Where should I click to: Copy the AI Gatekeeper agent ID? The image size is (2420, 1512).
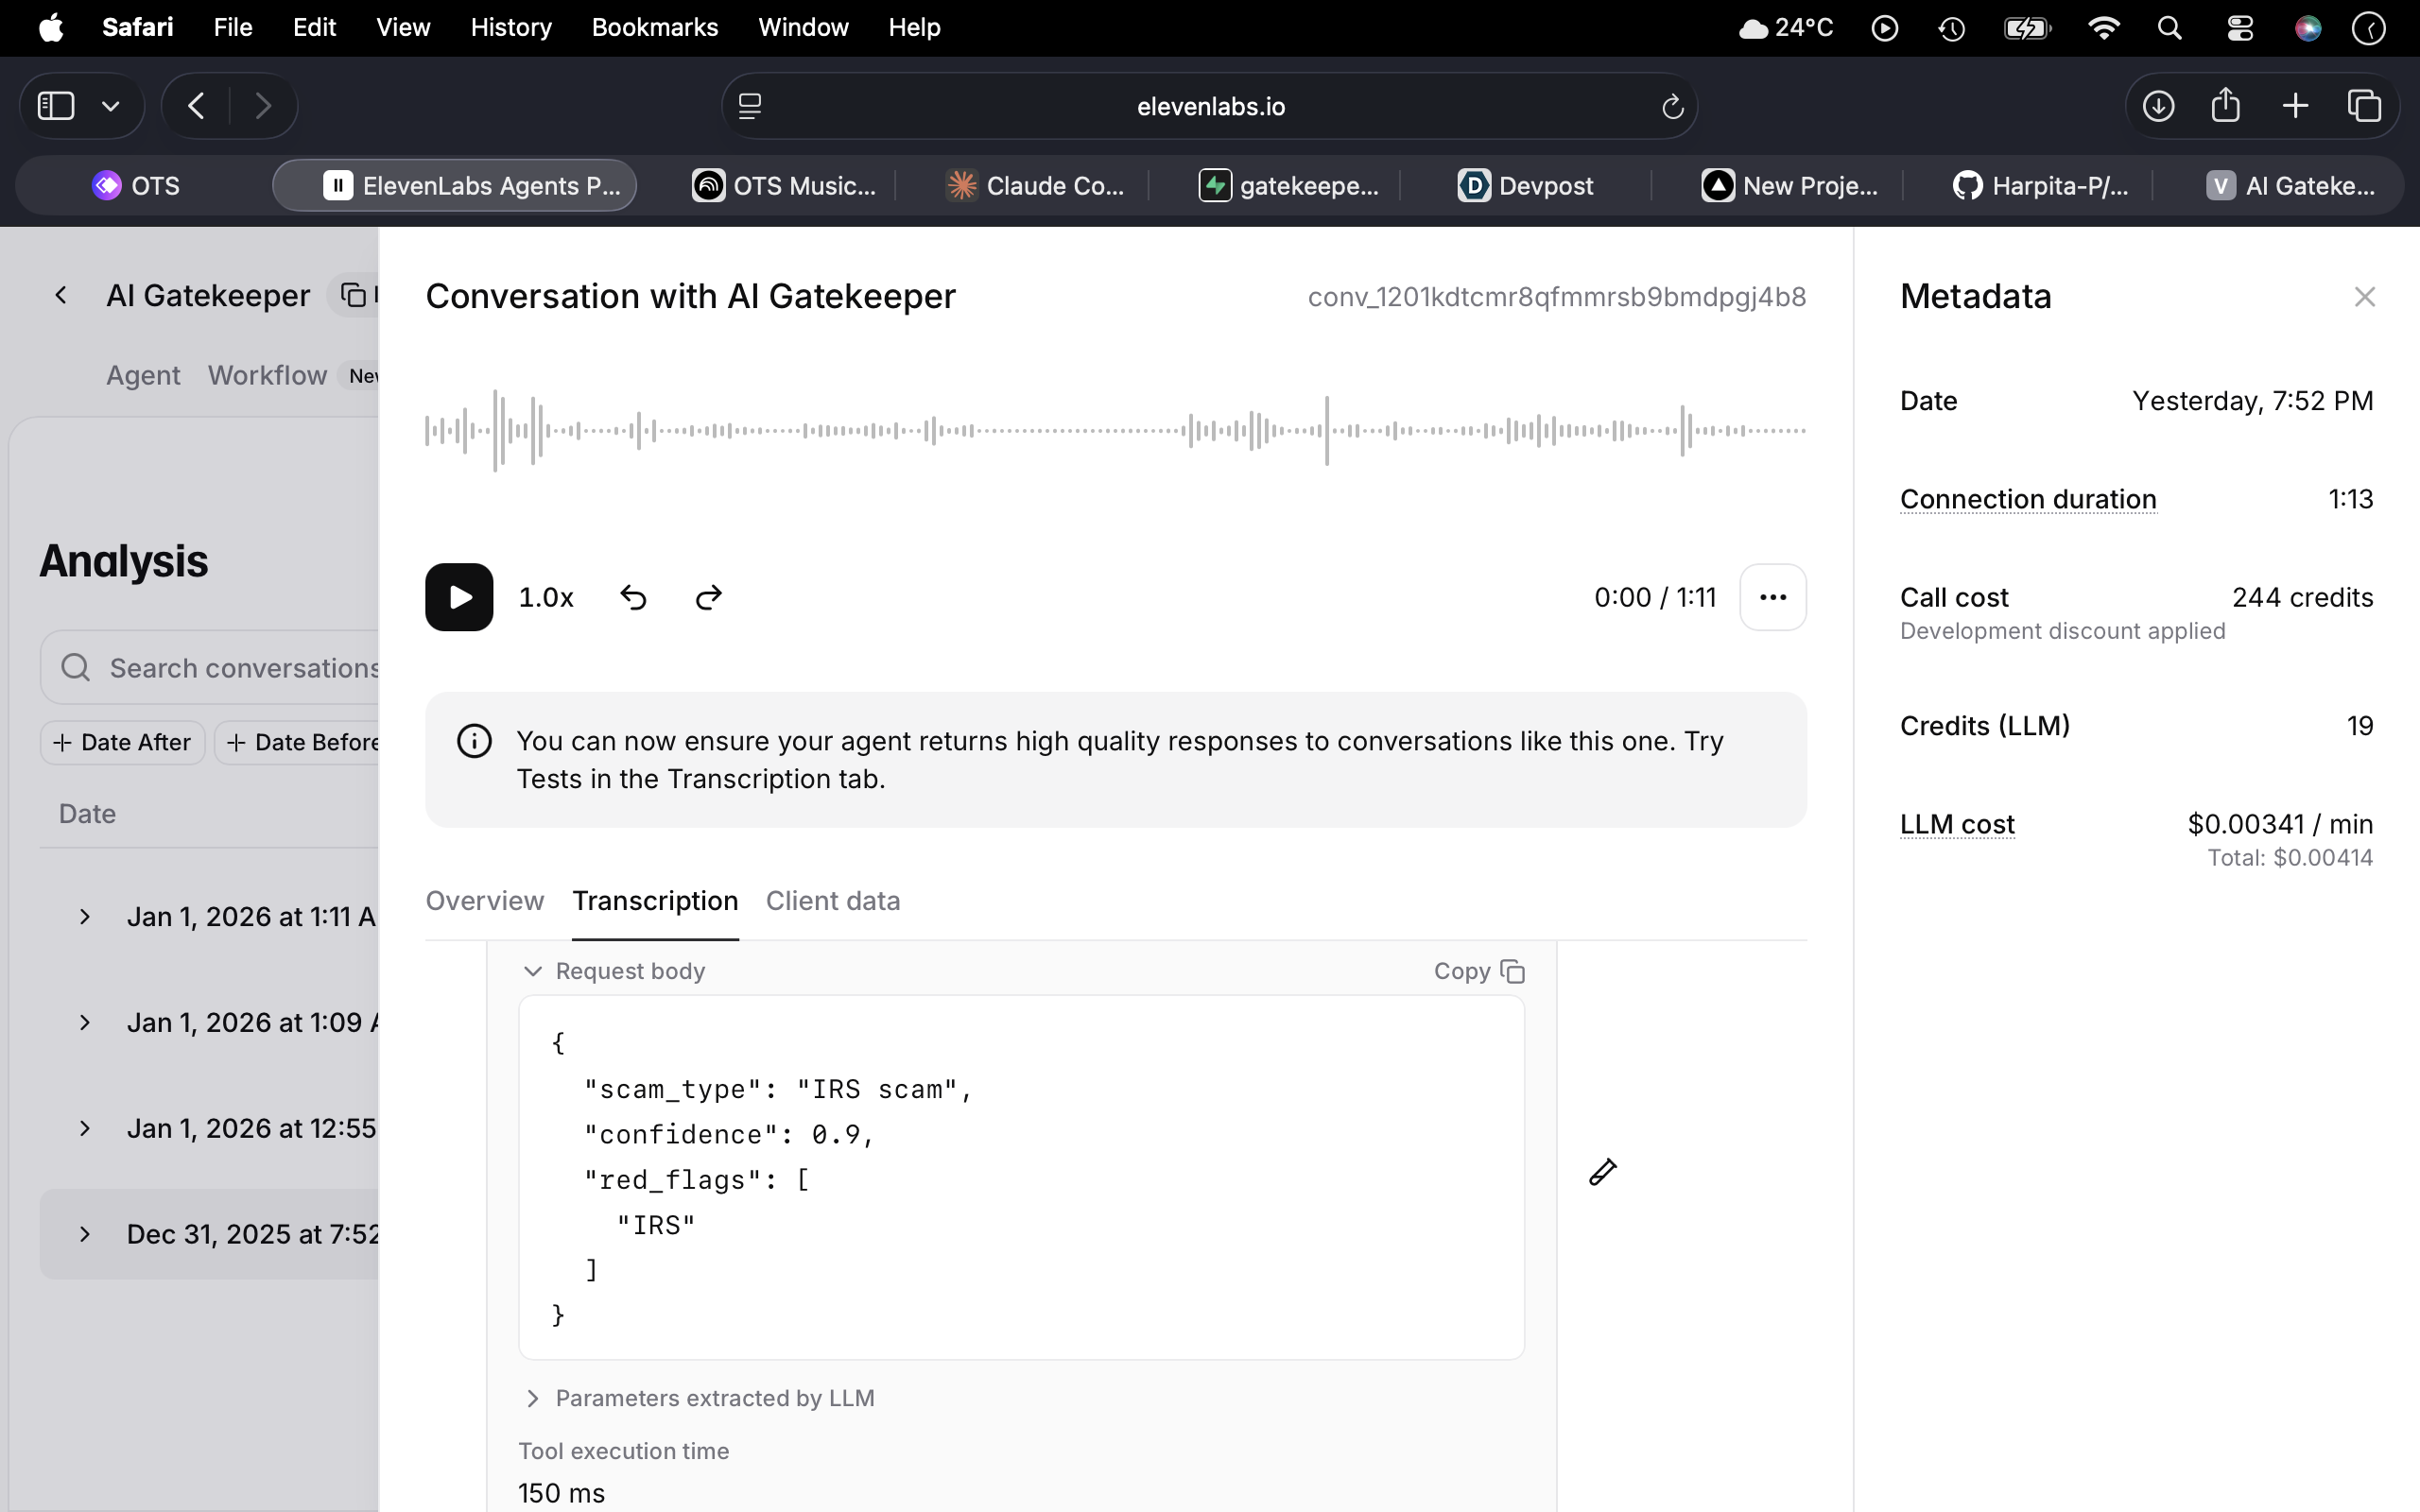[x=354, y=295]
